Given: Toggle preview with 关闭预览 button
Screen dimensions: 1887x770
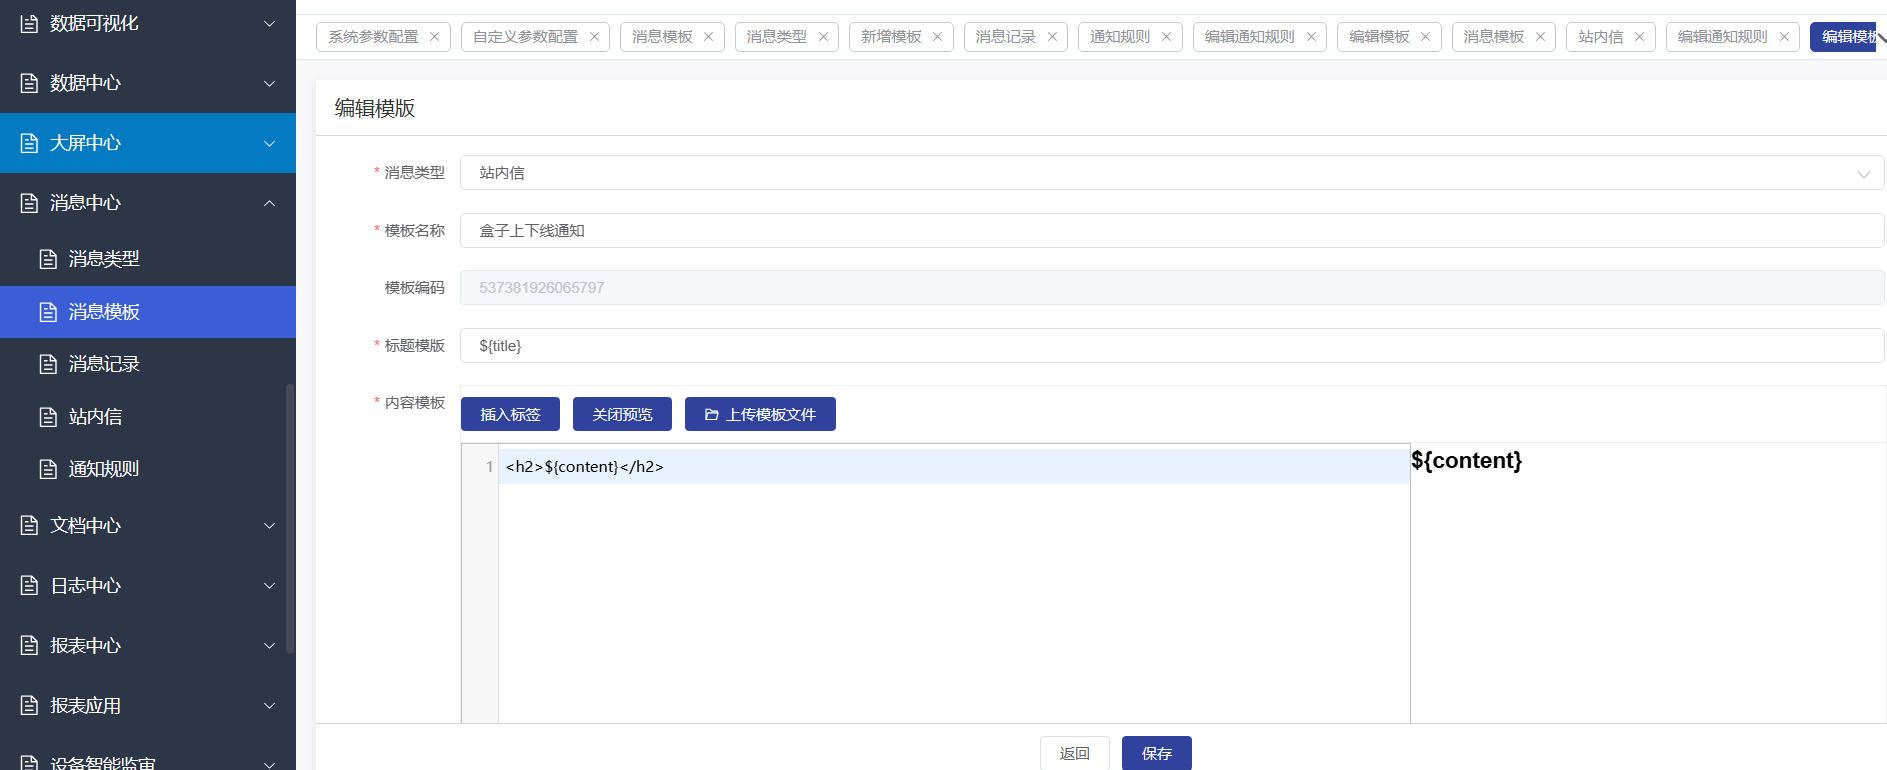Looking at the screenshot, I should [x=622, y=414].
